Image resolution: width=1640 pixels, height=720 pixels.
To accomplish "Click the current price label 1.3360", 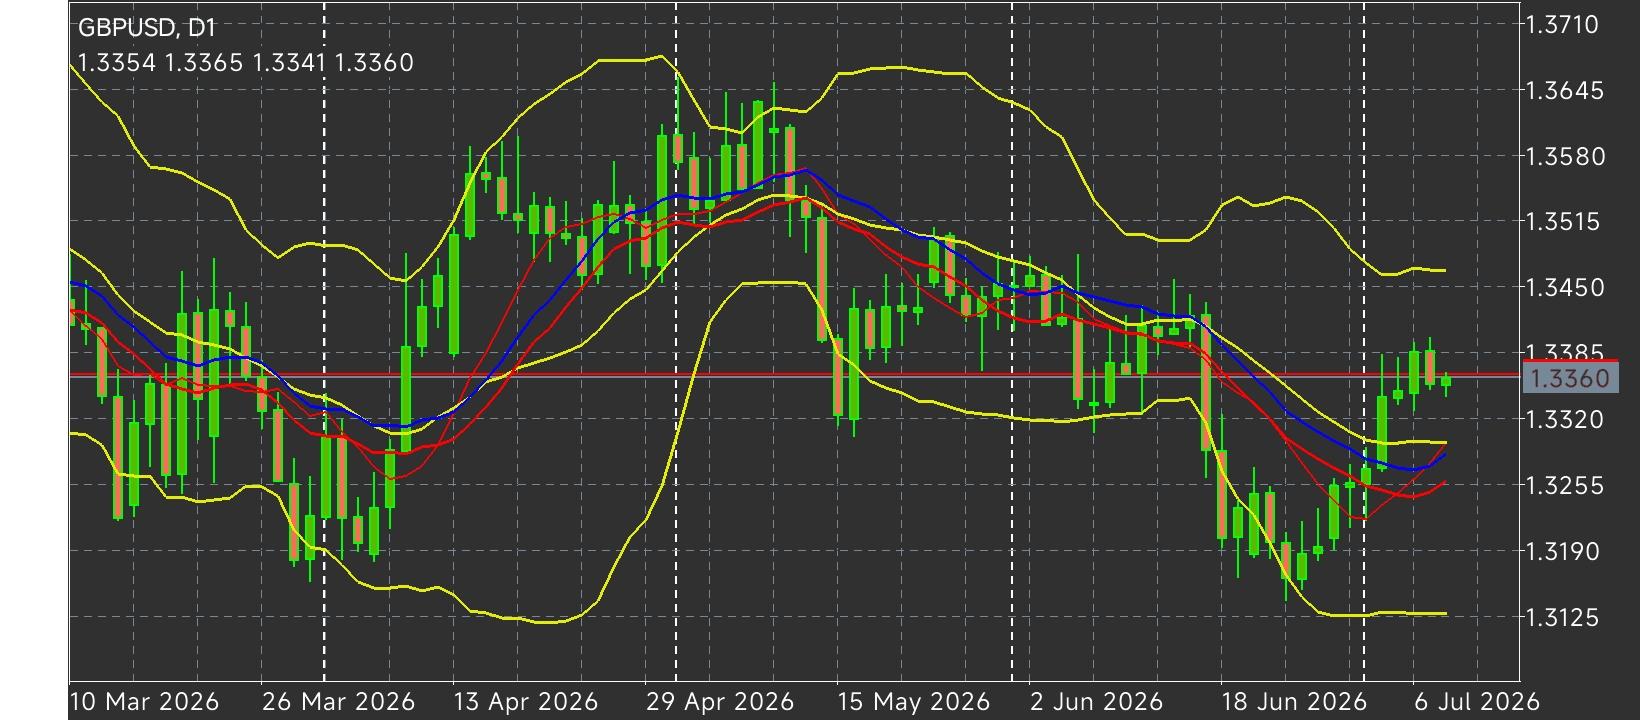I will point(1570,378).
